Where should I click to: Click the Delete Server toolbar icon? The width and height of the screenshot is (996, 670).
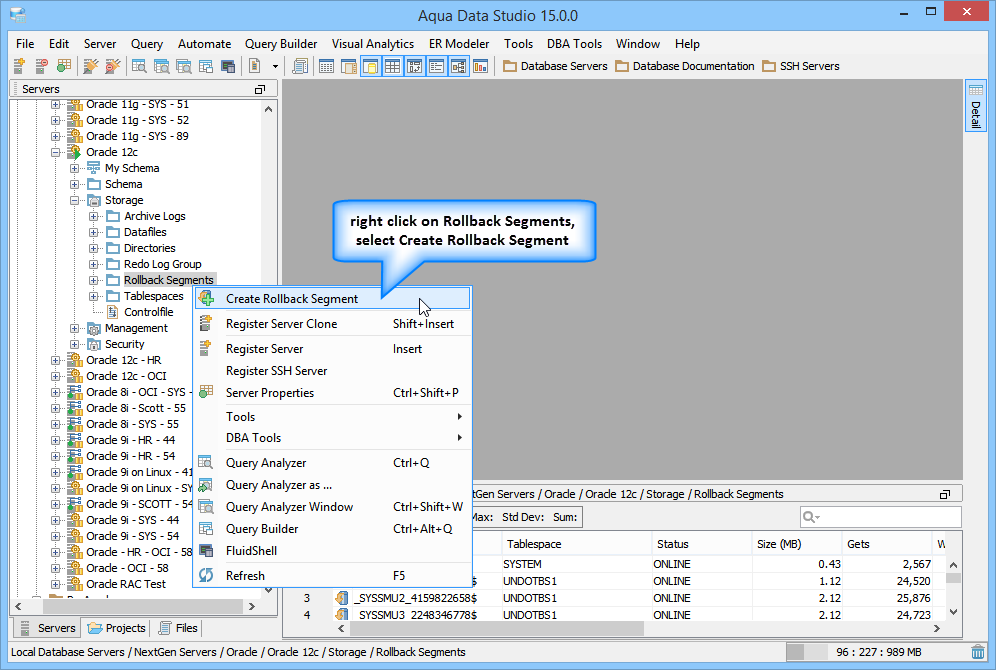pos(41,65)
